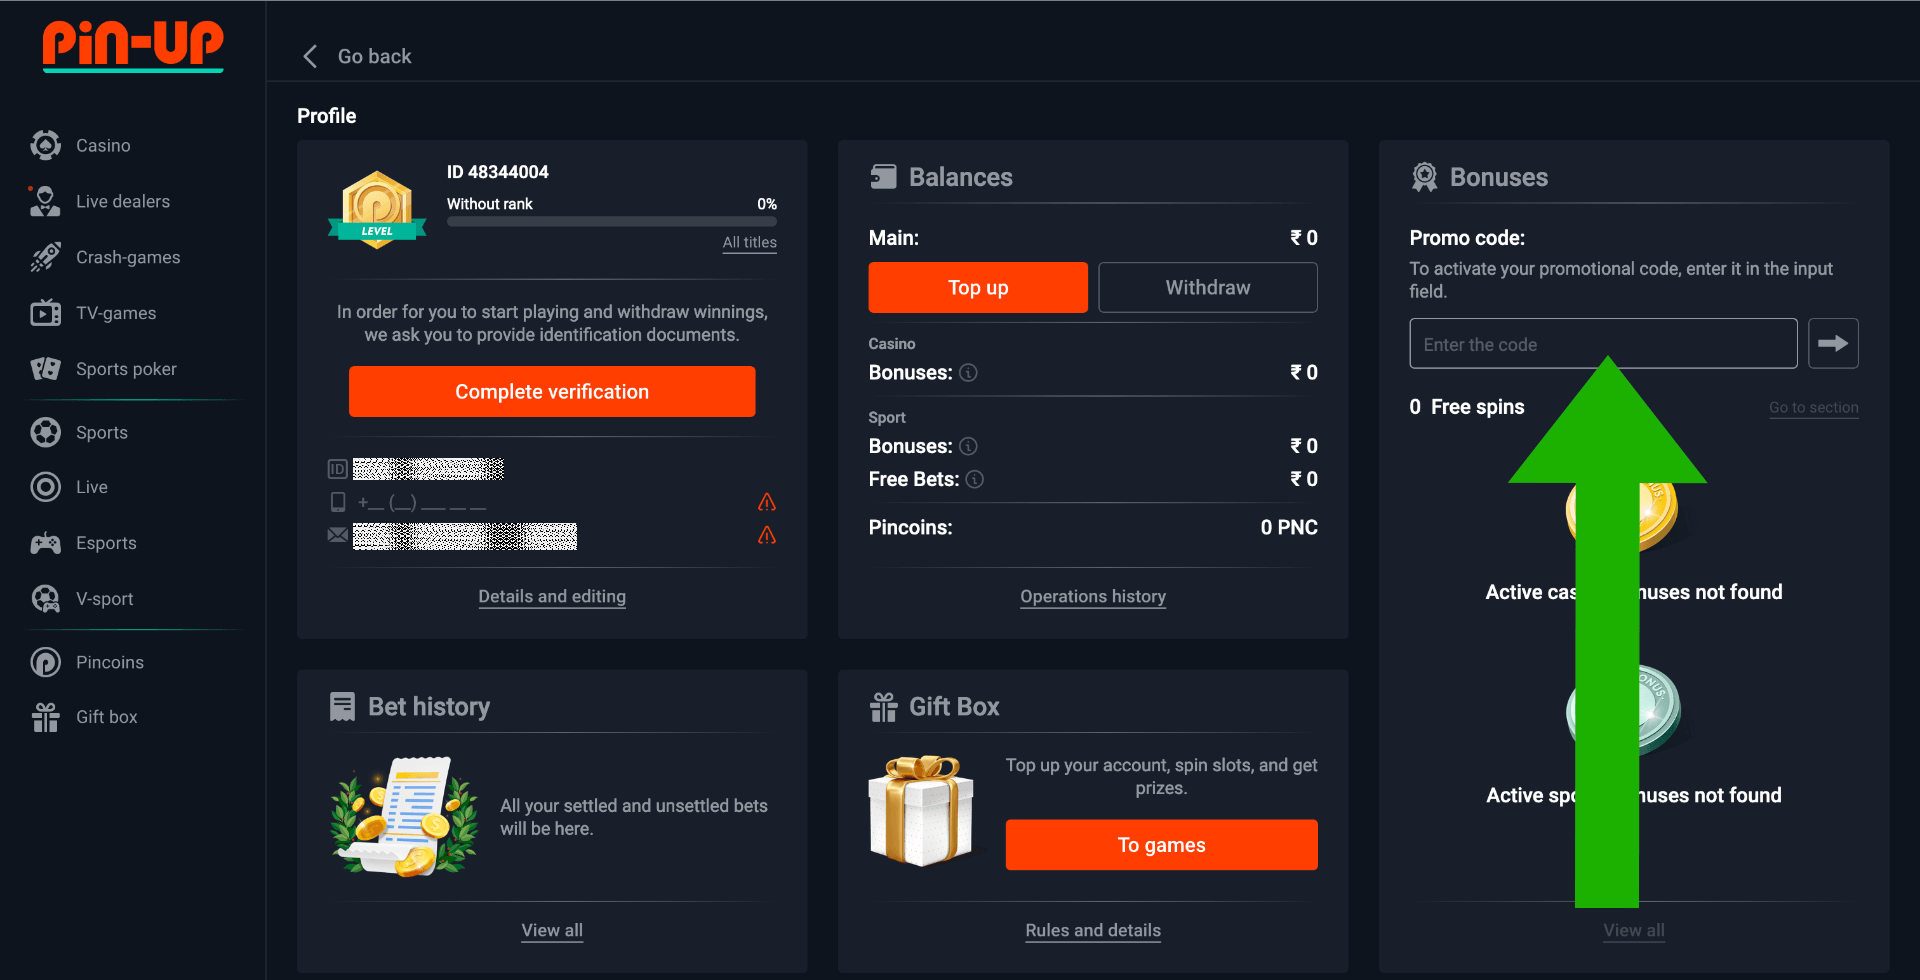Click the Withdraw button
Screen dimensions: 1920x980
click(x=1207, y=288)
